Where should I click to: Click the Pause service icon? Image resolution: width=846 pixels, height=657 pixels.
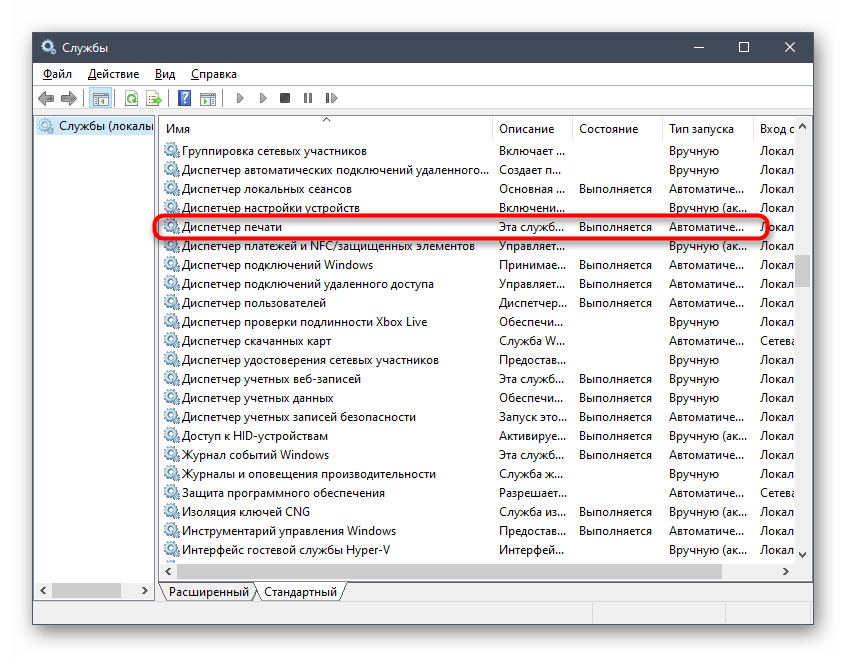pyautogui.click(x=308, y=98)
